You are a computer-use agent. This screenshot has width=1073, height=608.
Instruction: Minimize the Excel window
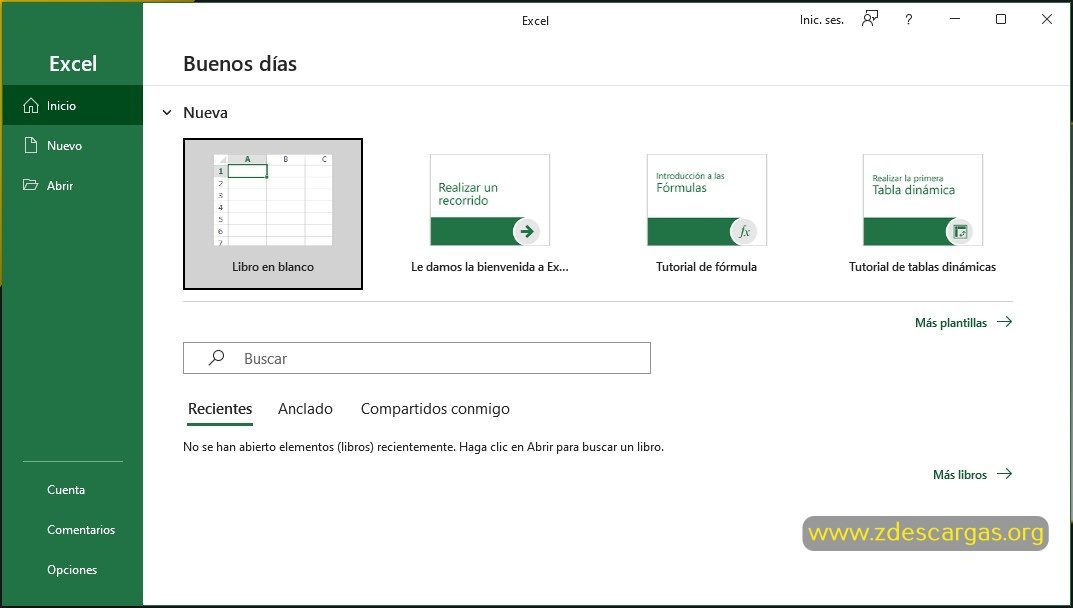coord(955,19)
